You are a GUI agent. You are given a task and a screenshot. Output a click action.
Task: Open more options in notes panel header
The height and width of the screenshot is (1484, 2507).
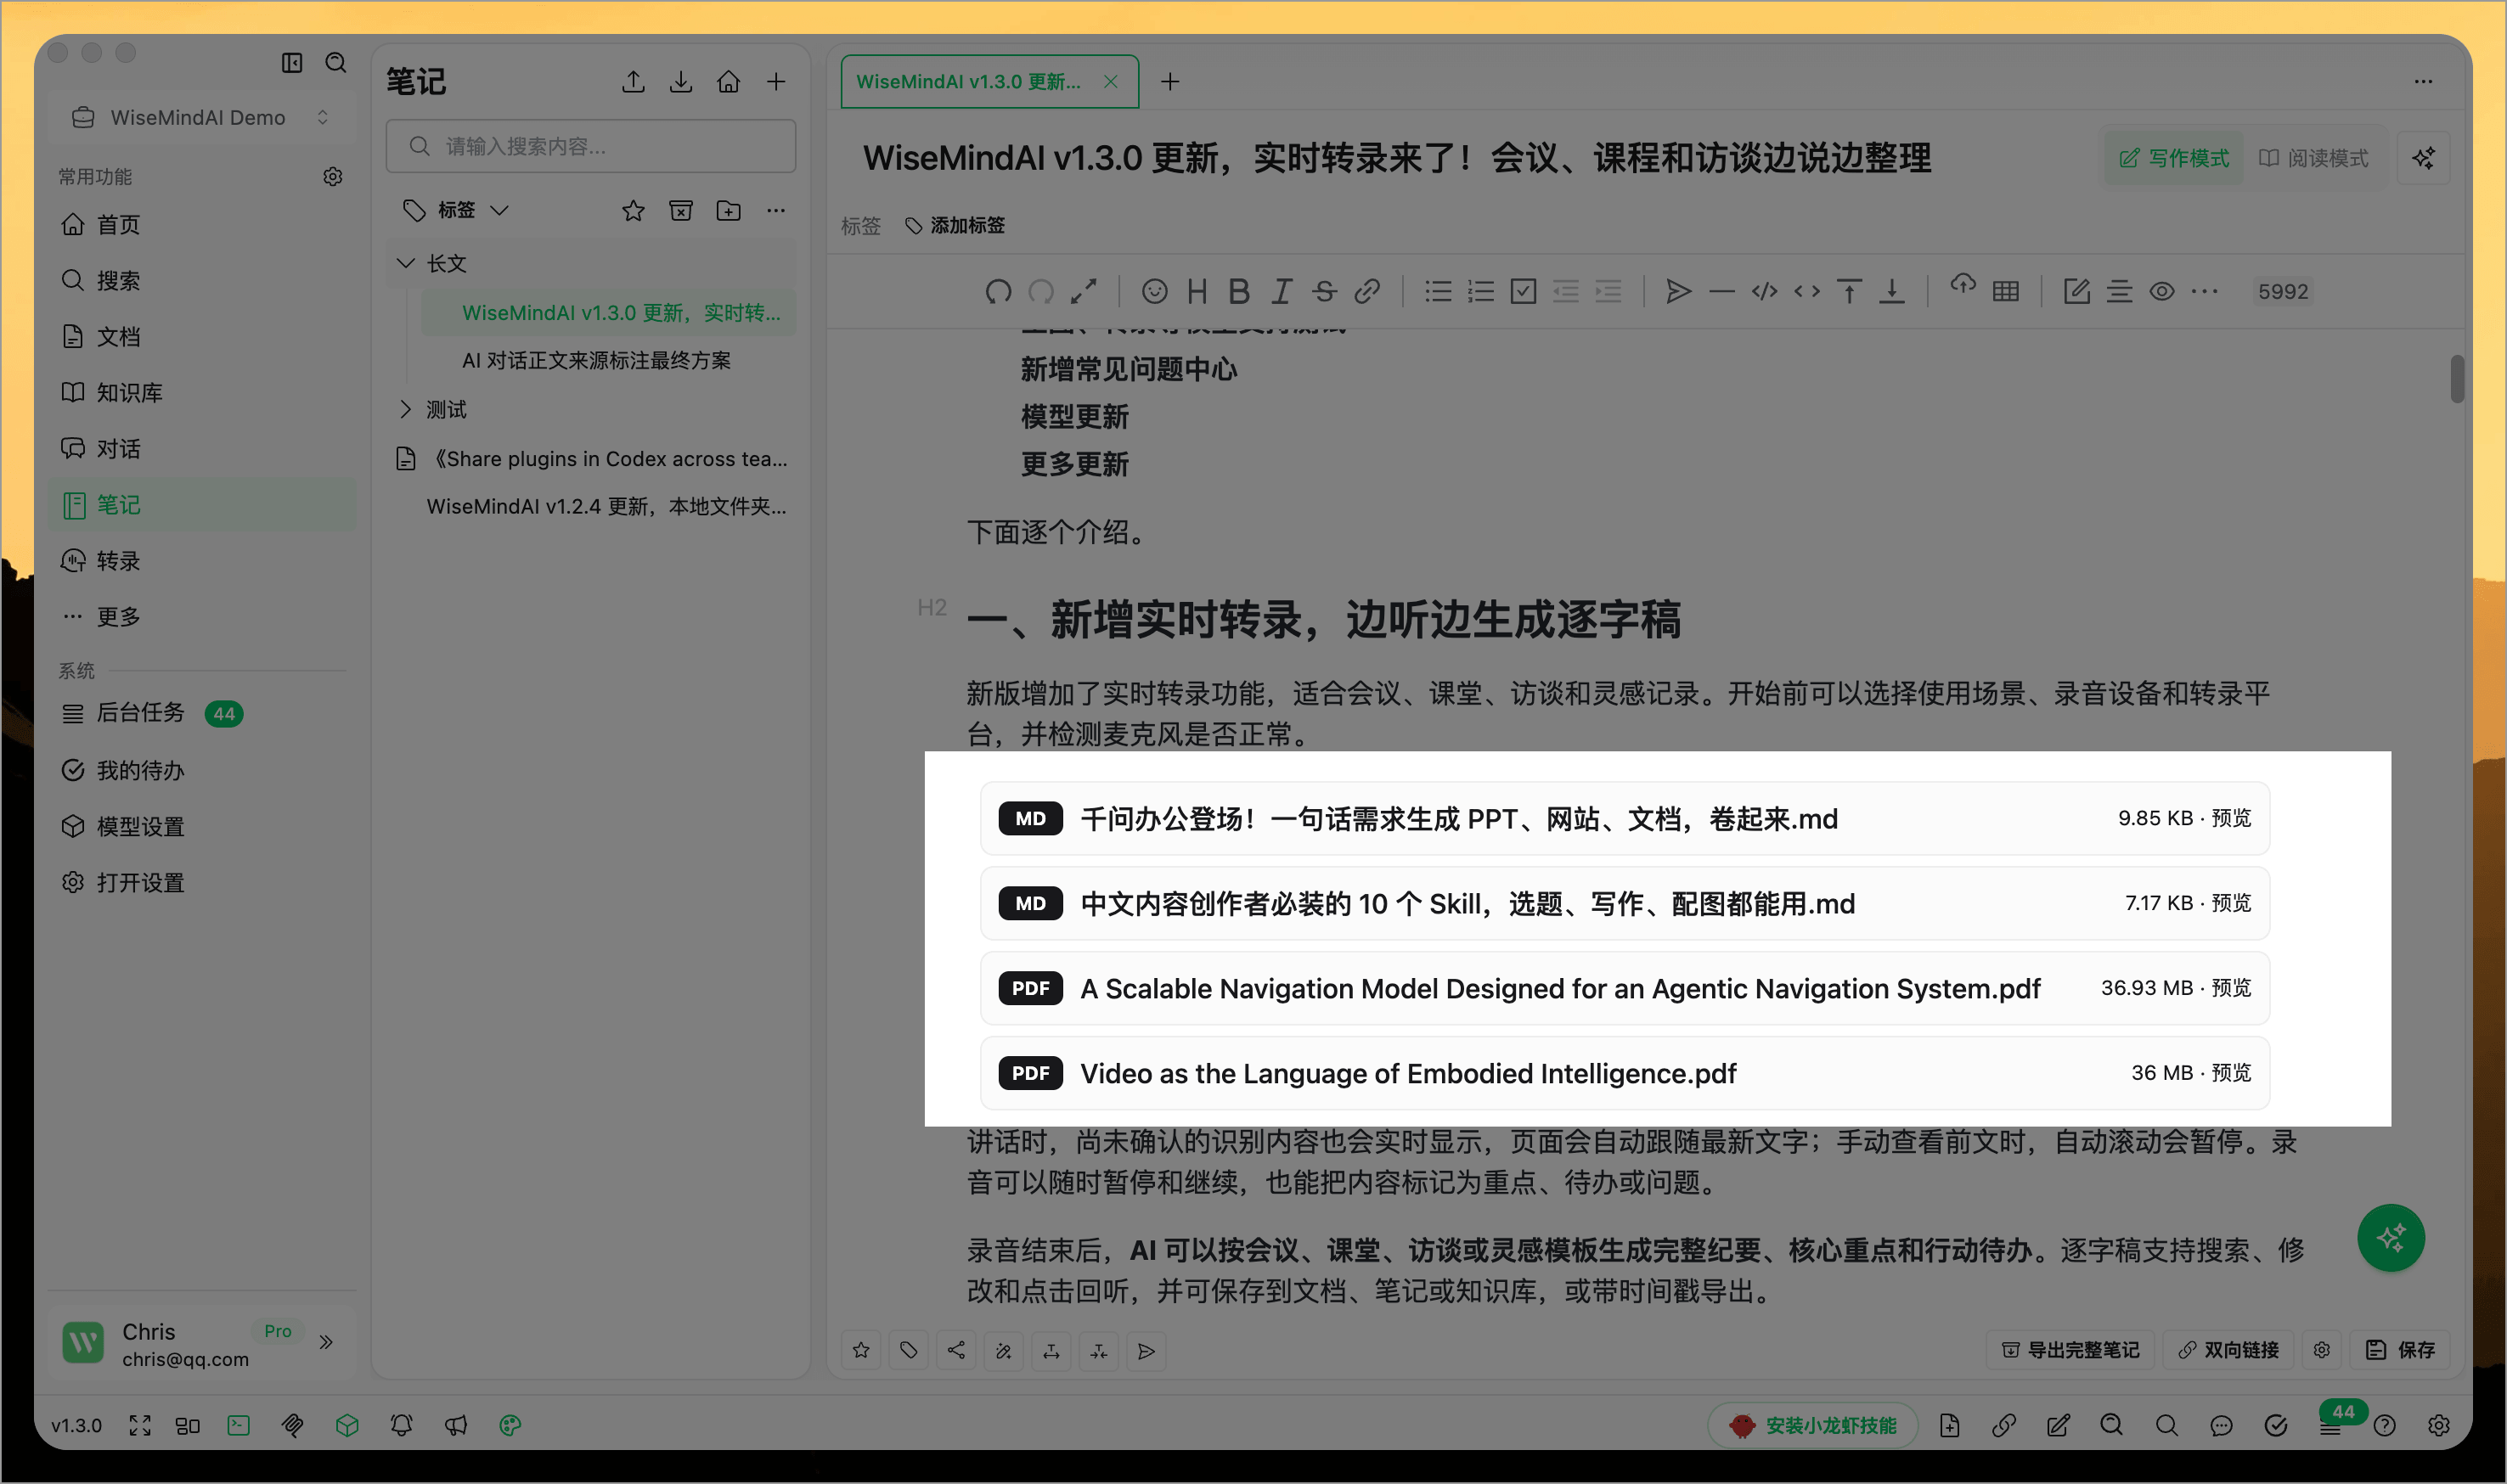[776, 210]
